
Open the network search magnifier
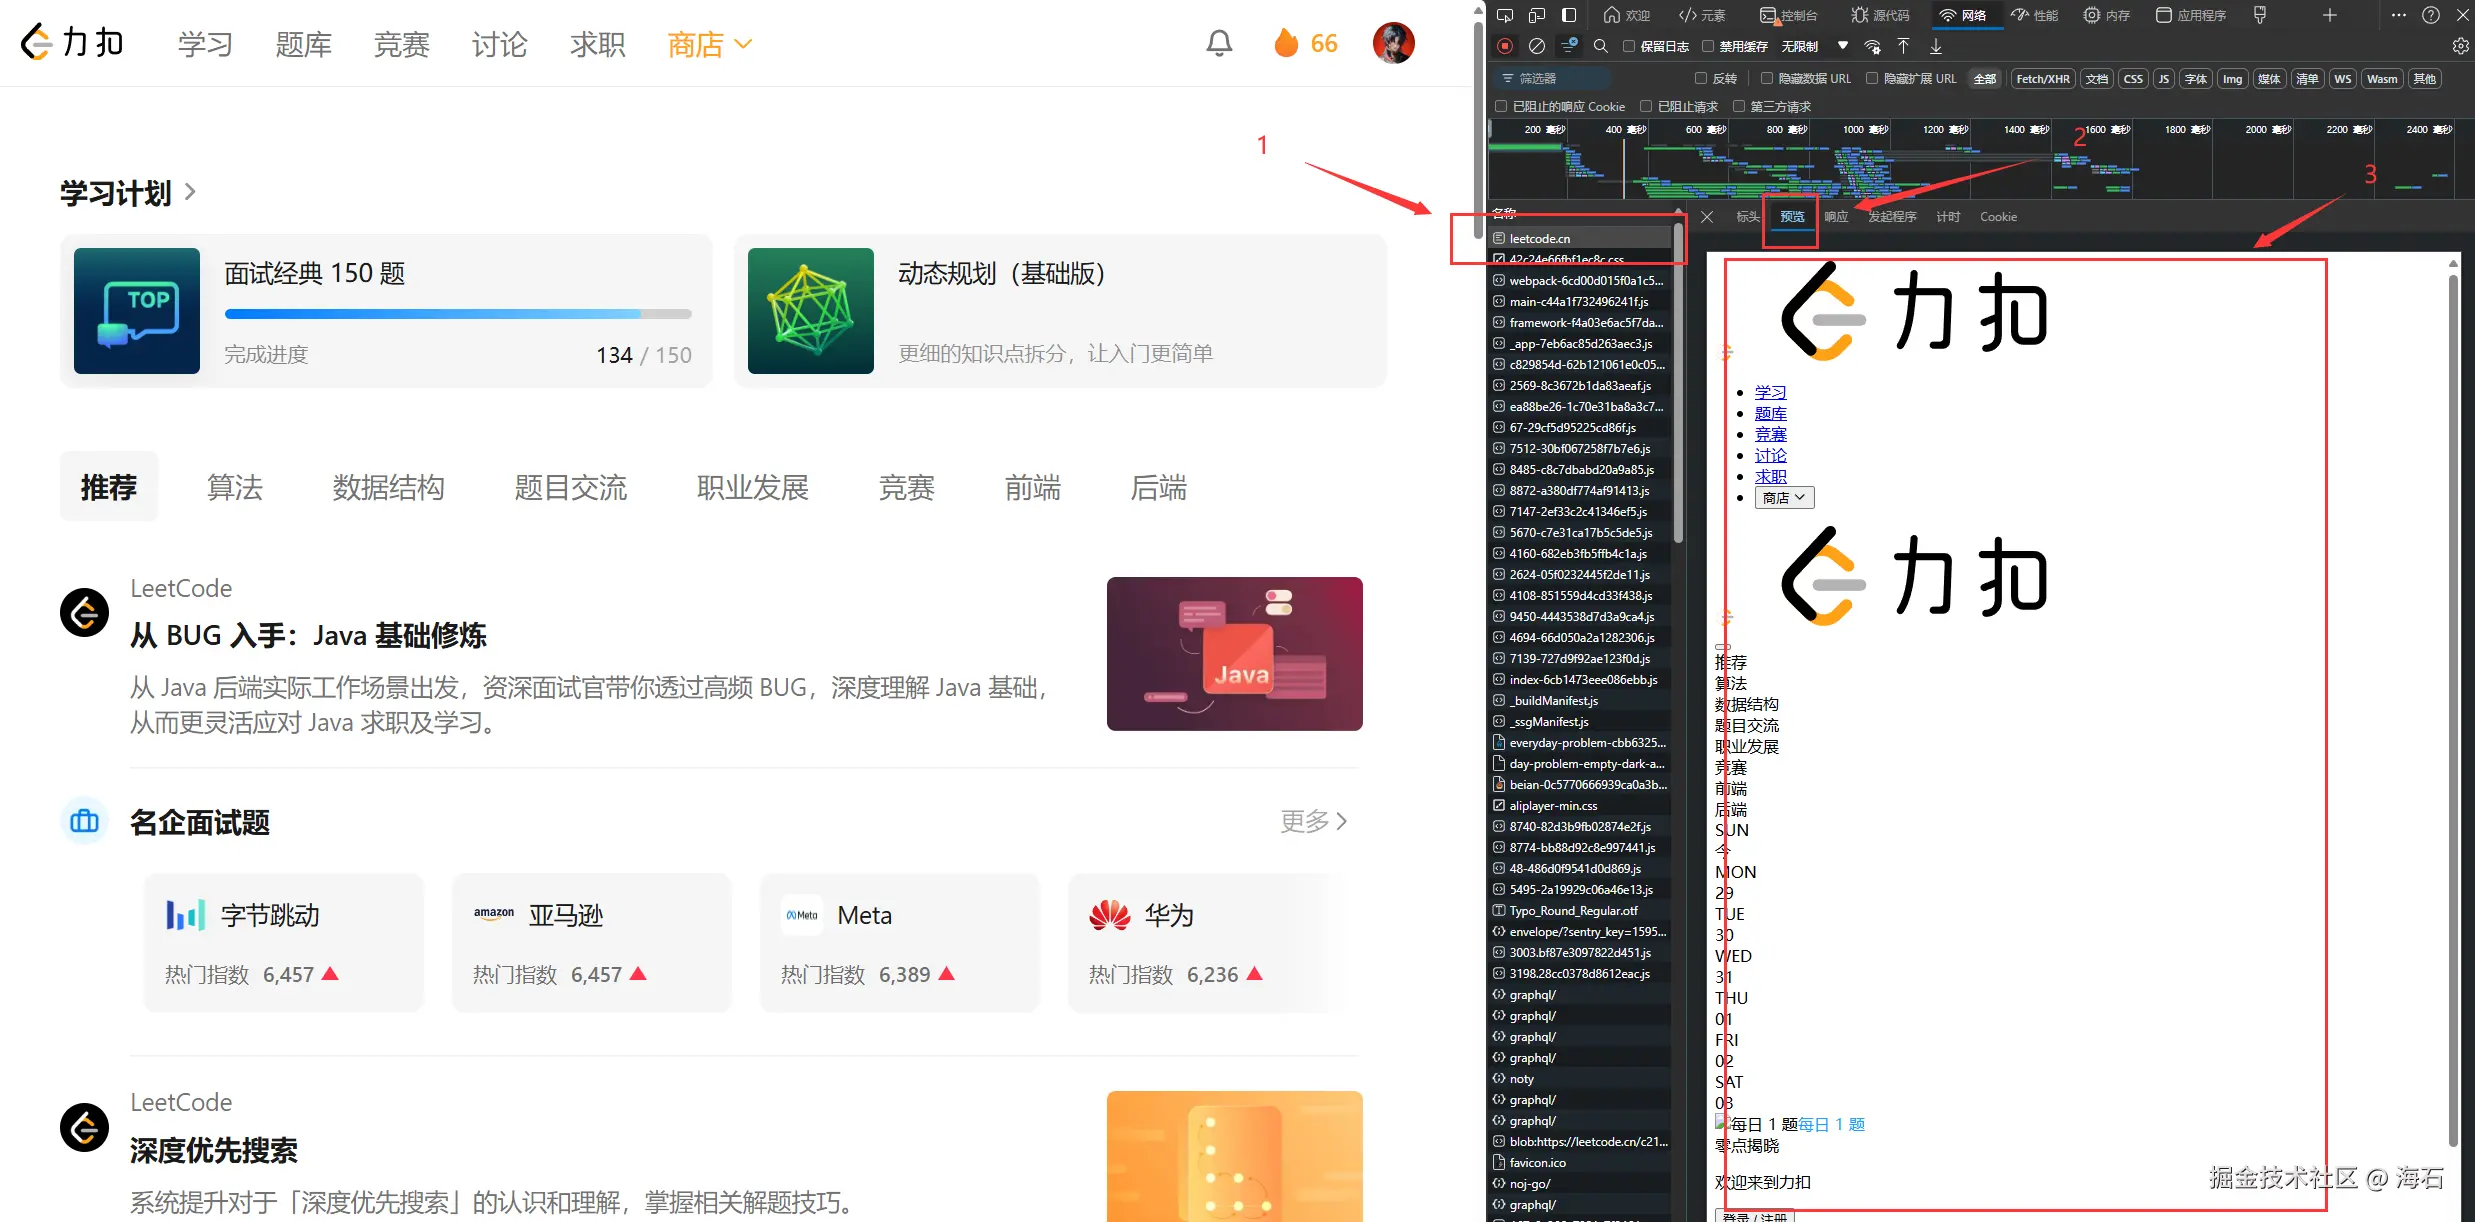coord(1601,46)
